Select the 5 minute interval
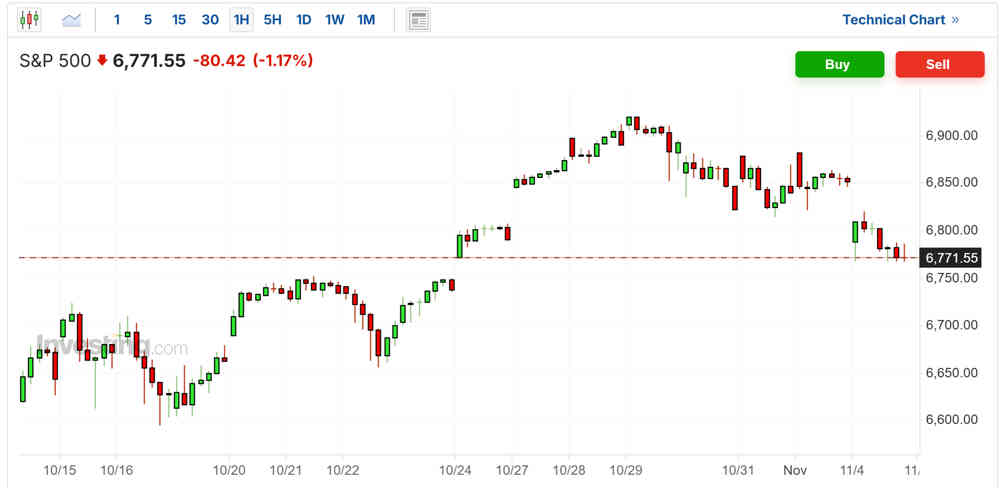 (x=148, y=19)
